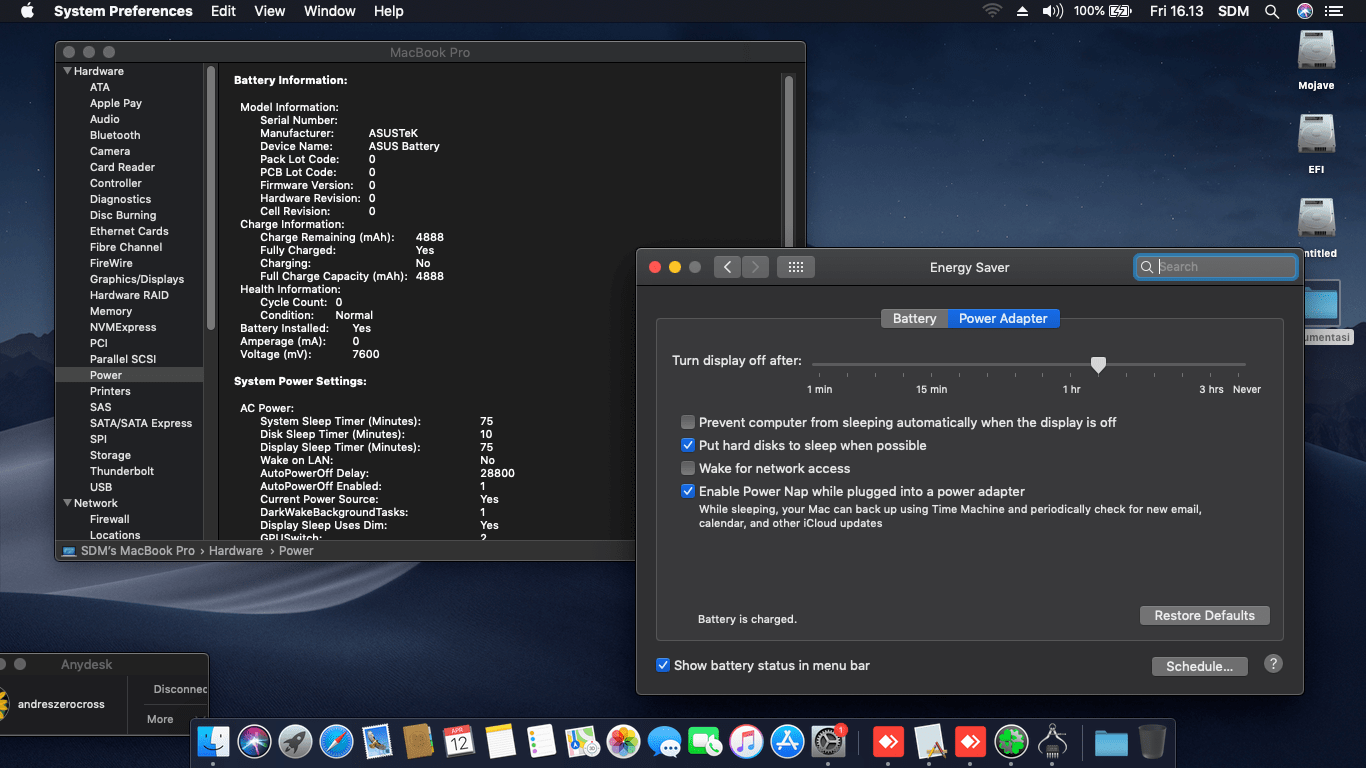Open the Help question mark button
Image resolution: width=1366 pixels, height=768 pixels.
pyautogui.click(x=1273, y=664)
